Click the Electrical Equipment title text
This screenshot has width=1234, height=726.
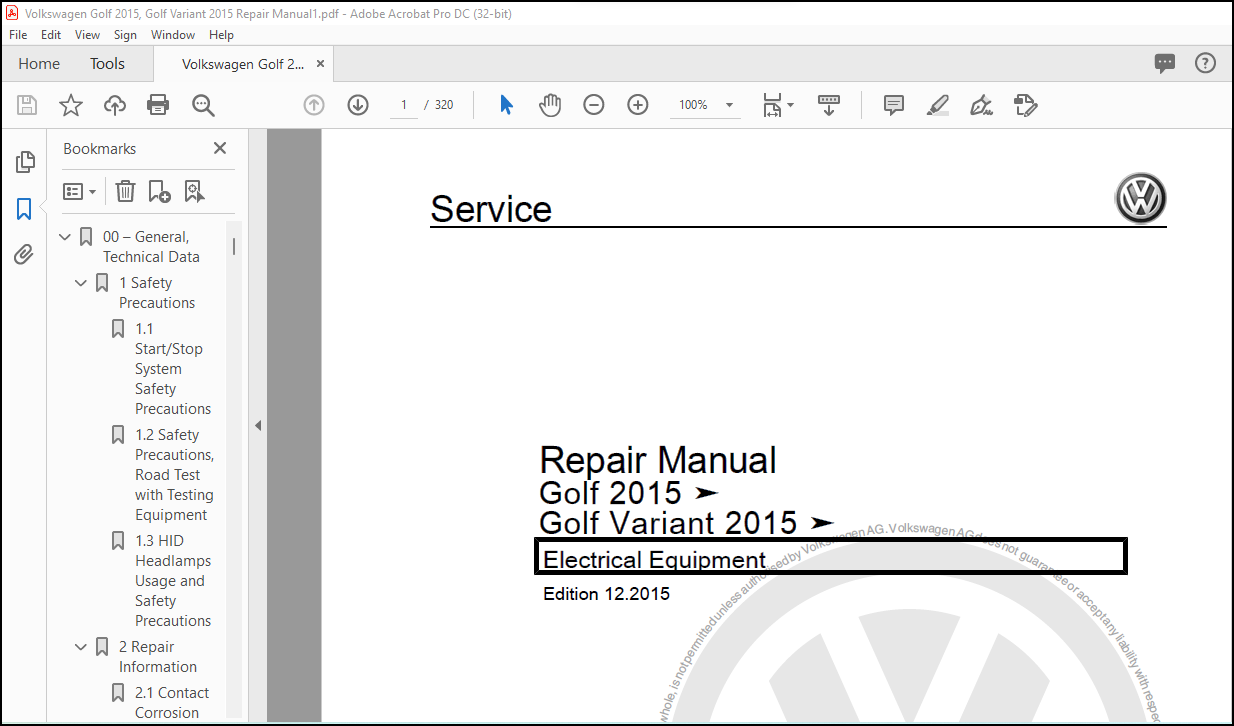click(x=655, y=560)
